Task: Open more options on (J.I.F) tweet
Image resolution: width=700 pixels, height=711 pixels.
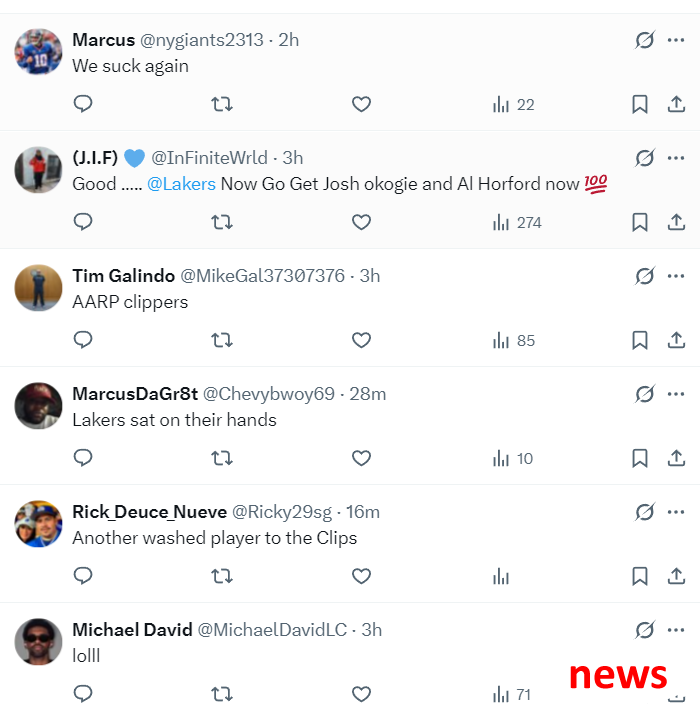Action: tap(676, 158)
